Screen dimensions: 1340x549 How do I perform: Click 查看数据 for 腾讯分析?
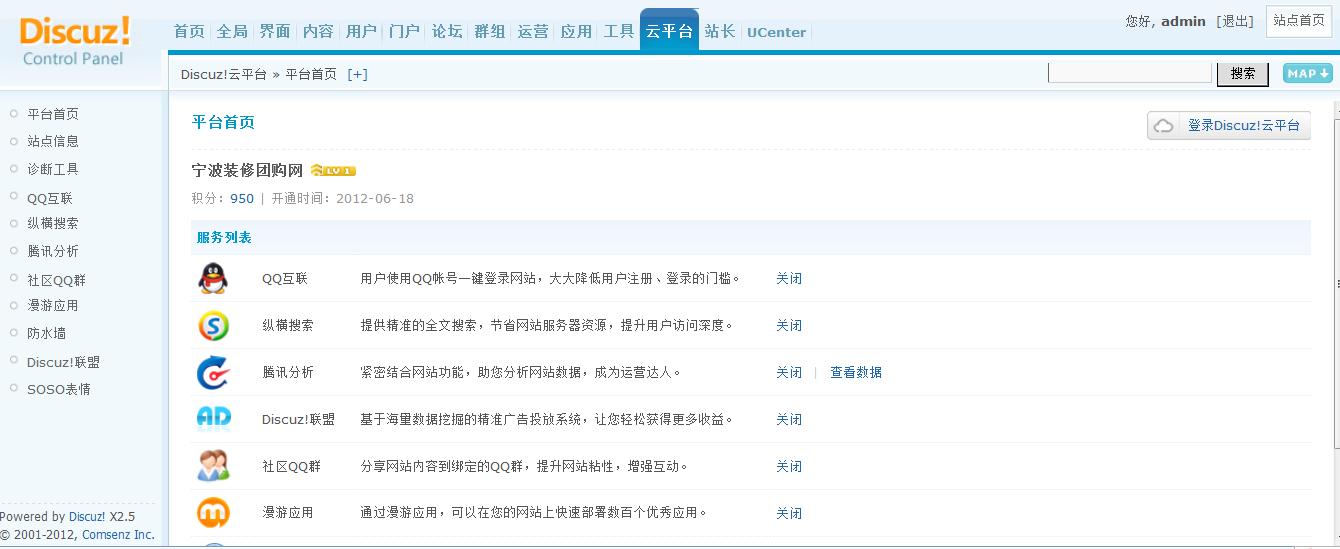pyautogui.click(x=856, y=372)
